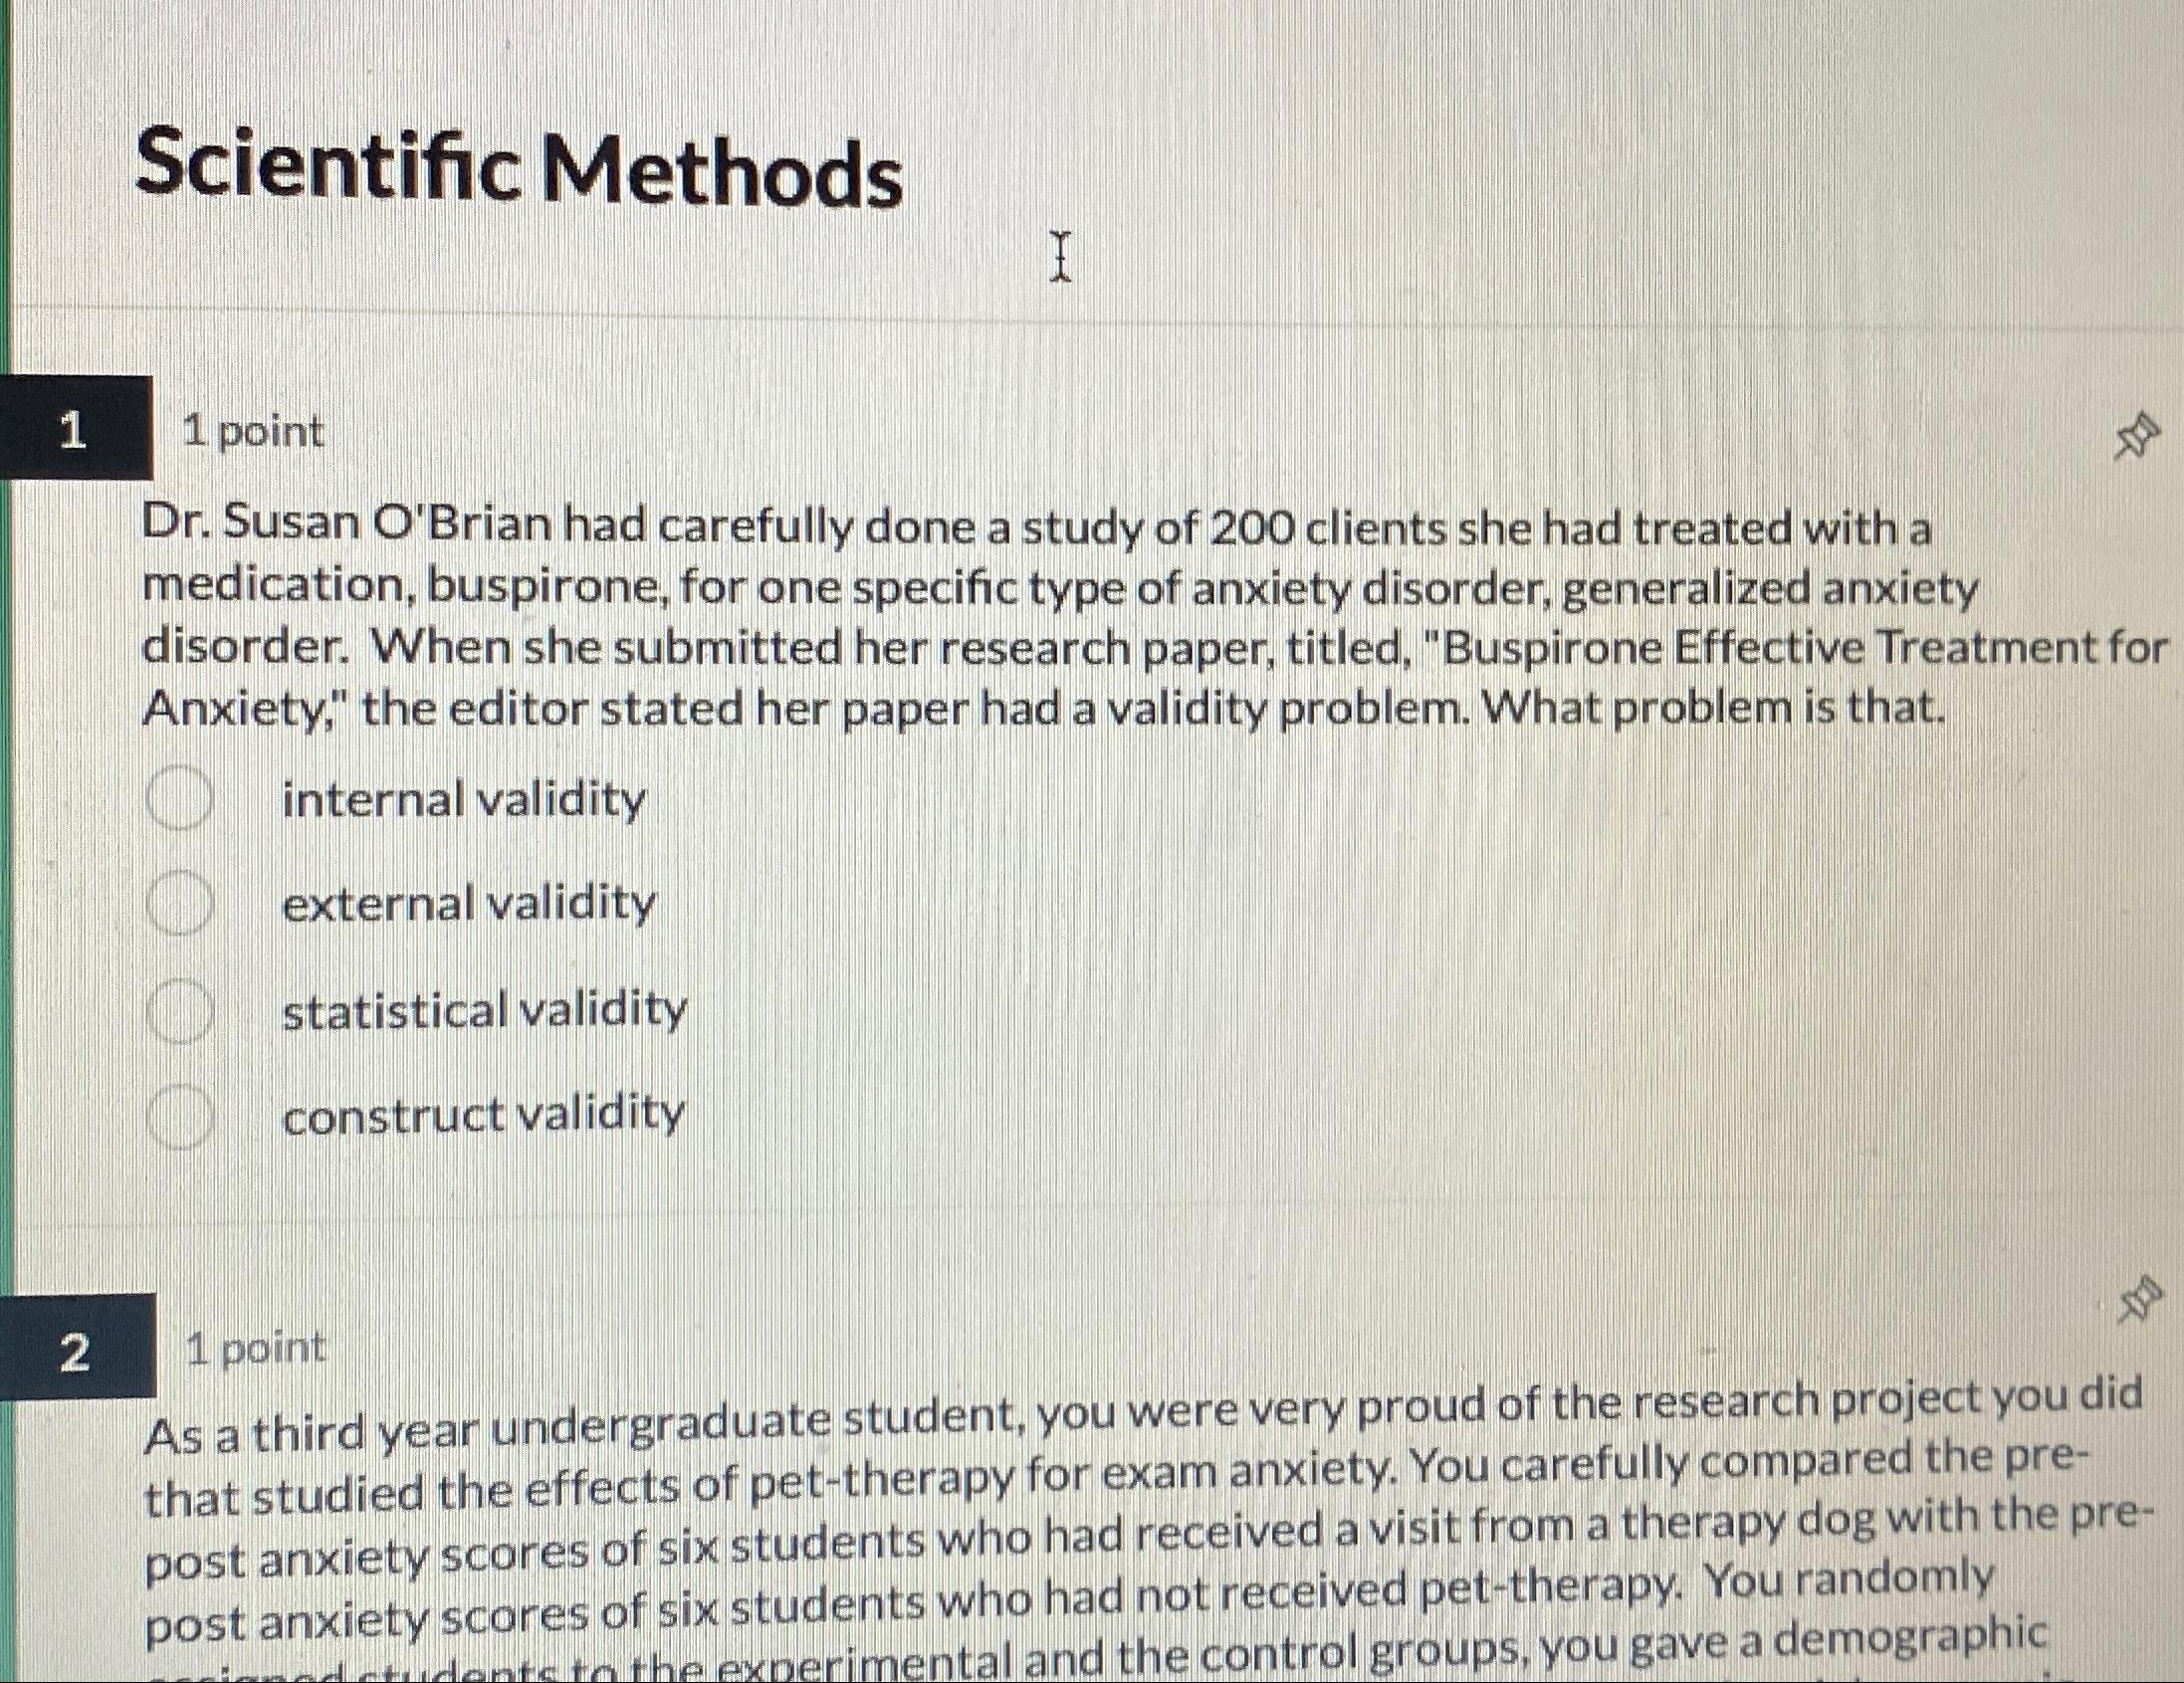Select the external validity radio button

pyautogui.click(x=182, y=905)
